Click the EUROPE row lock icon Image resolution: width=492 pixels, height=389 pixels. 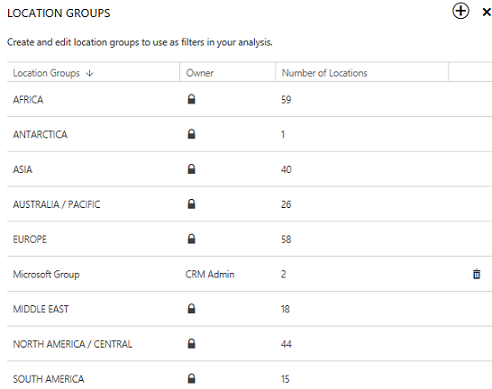(191, 239)
